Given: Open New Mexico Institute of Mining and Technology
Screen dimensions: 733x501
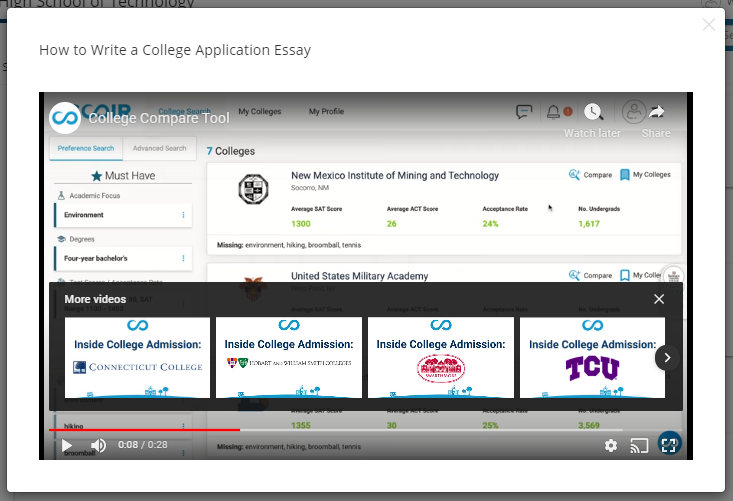Looking at the screenshot, I should click(395, 176).
